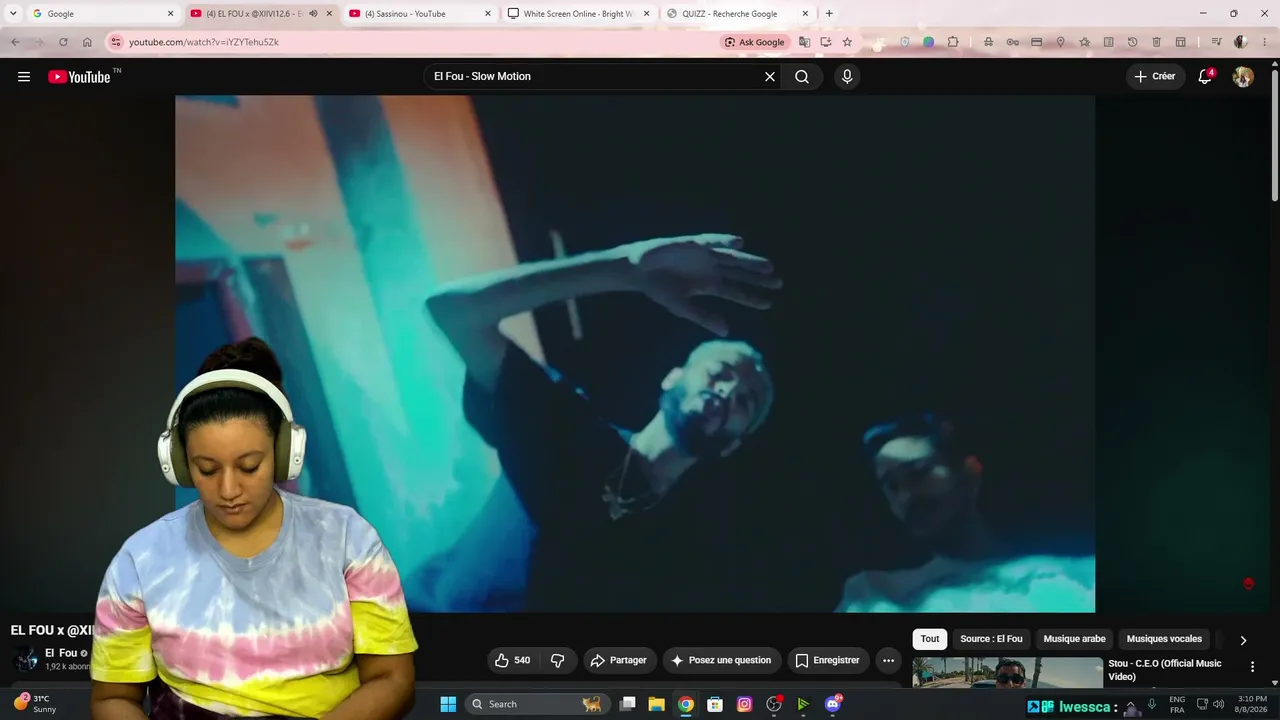Select 'Musique arabe' filter chip
1280x720 pixels.
coord(1074,639)
